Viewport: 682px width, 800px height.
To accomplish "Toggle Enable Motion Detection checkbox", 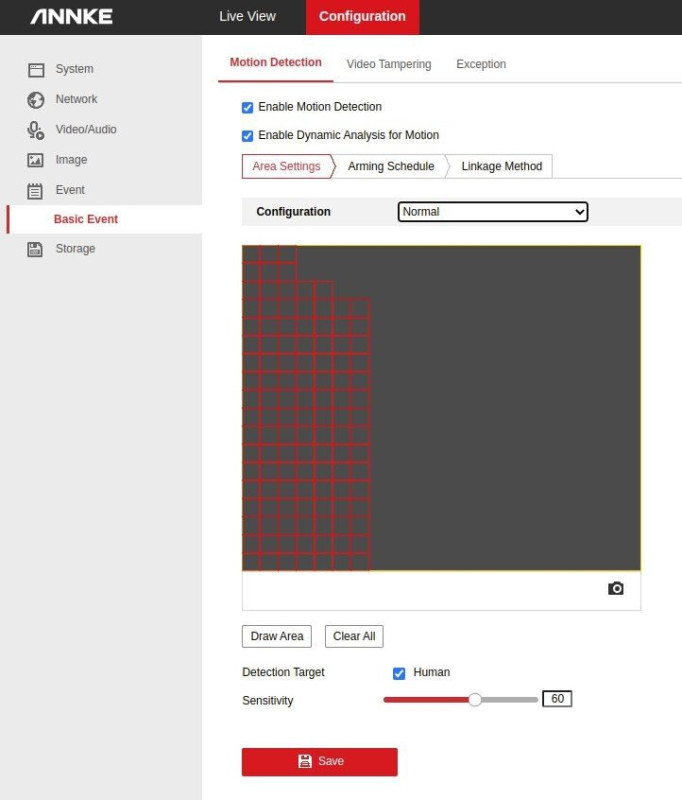I will point(247,108).
